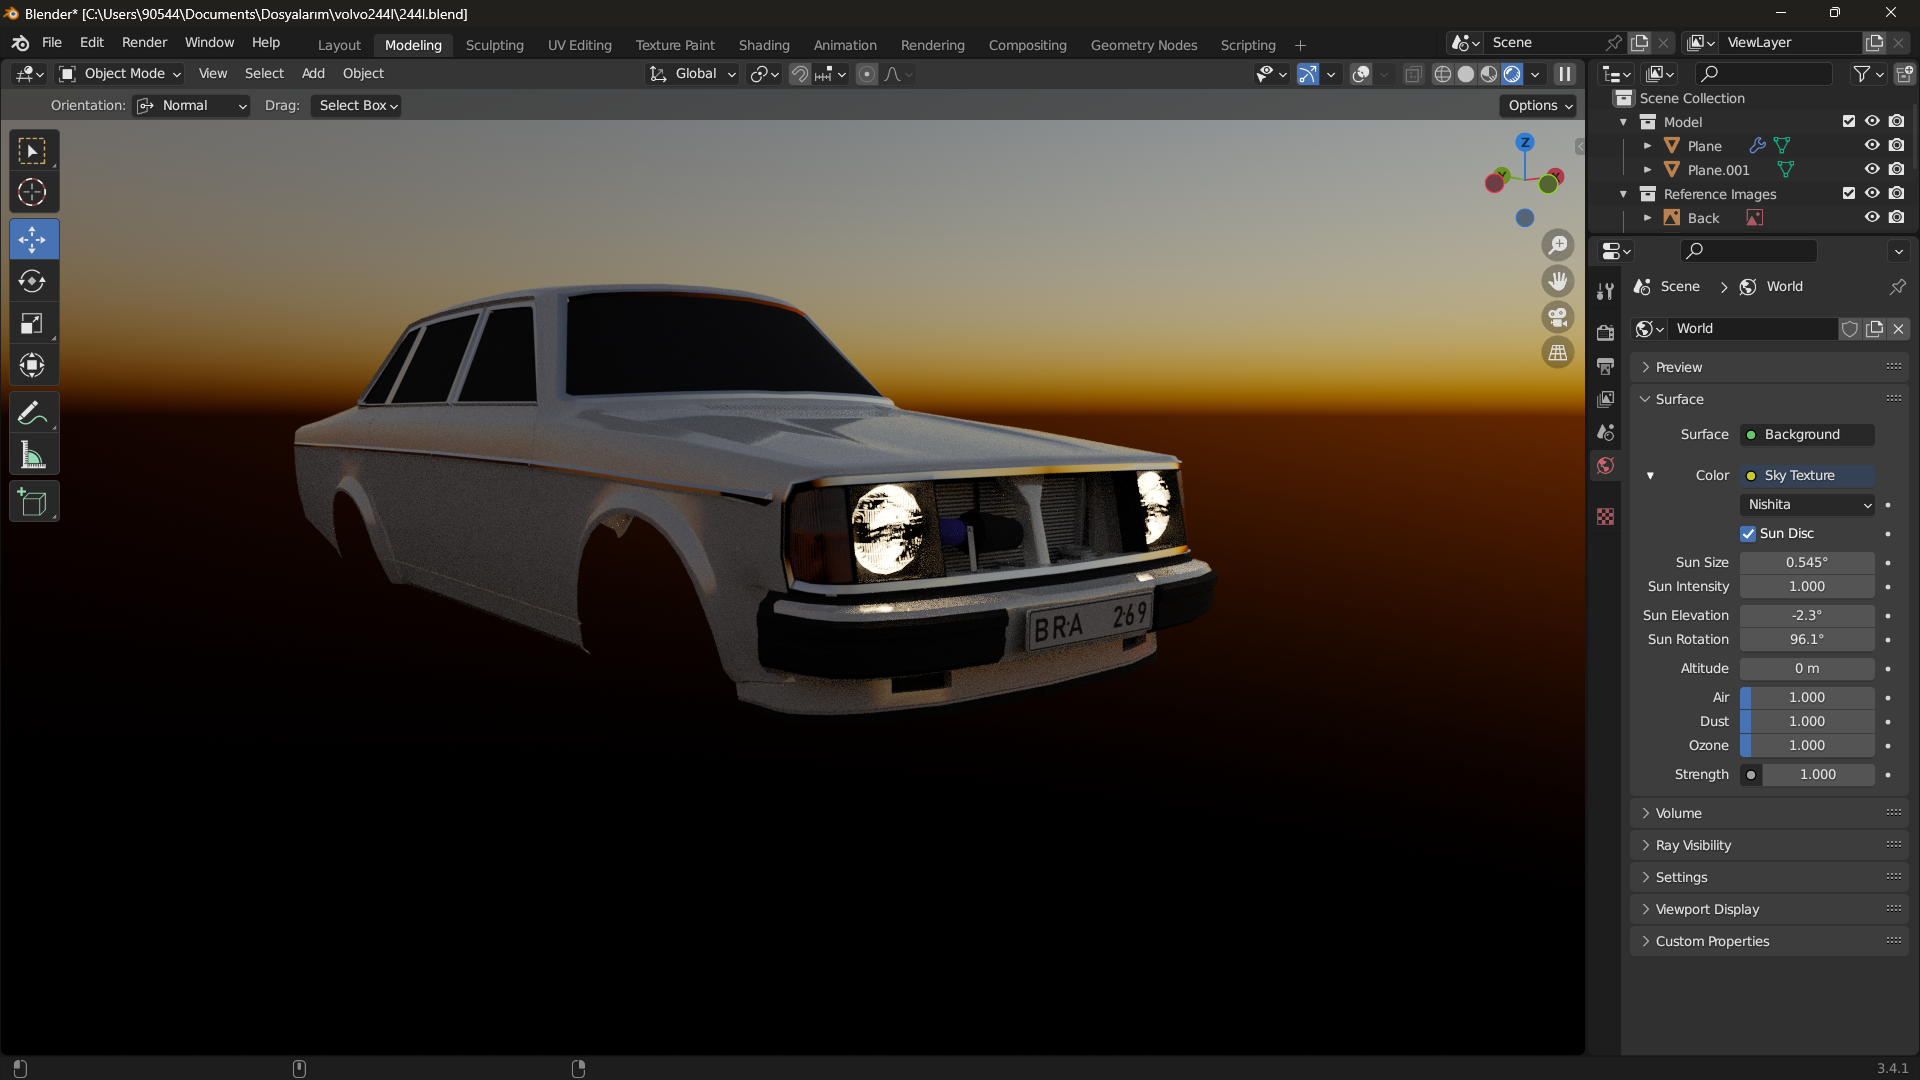This screenshot has height=1080, width=1920.
Task: Switch to wireframe viewport shading
Action: pos(1442,74)
